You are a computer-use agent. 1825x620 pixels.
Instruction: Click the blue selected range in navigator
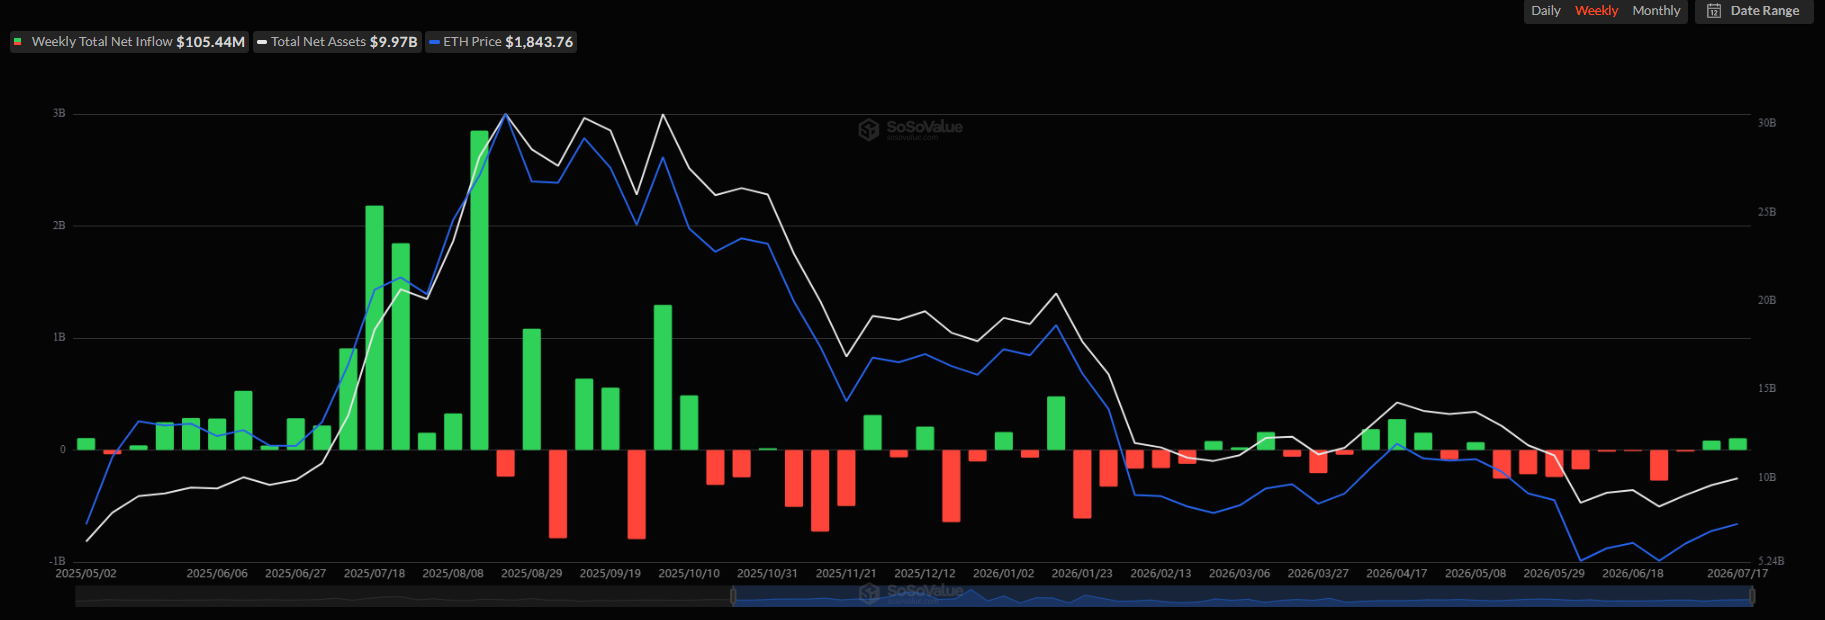(x=1242, y=596)
